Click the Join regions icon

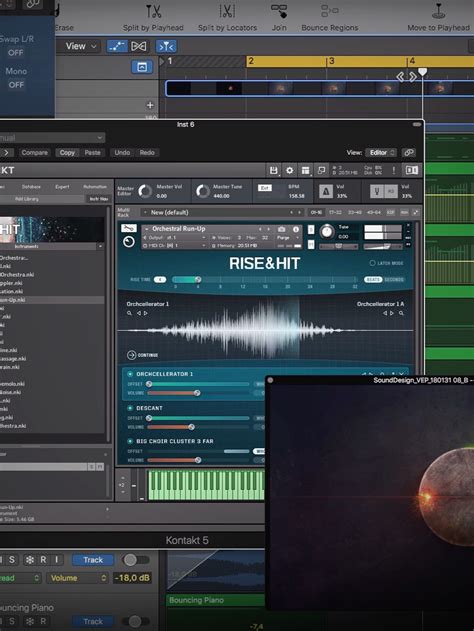coord(279,11)
